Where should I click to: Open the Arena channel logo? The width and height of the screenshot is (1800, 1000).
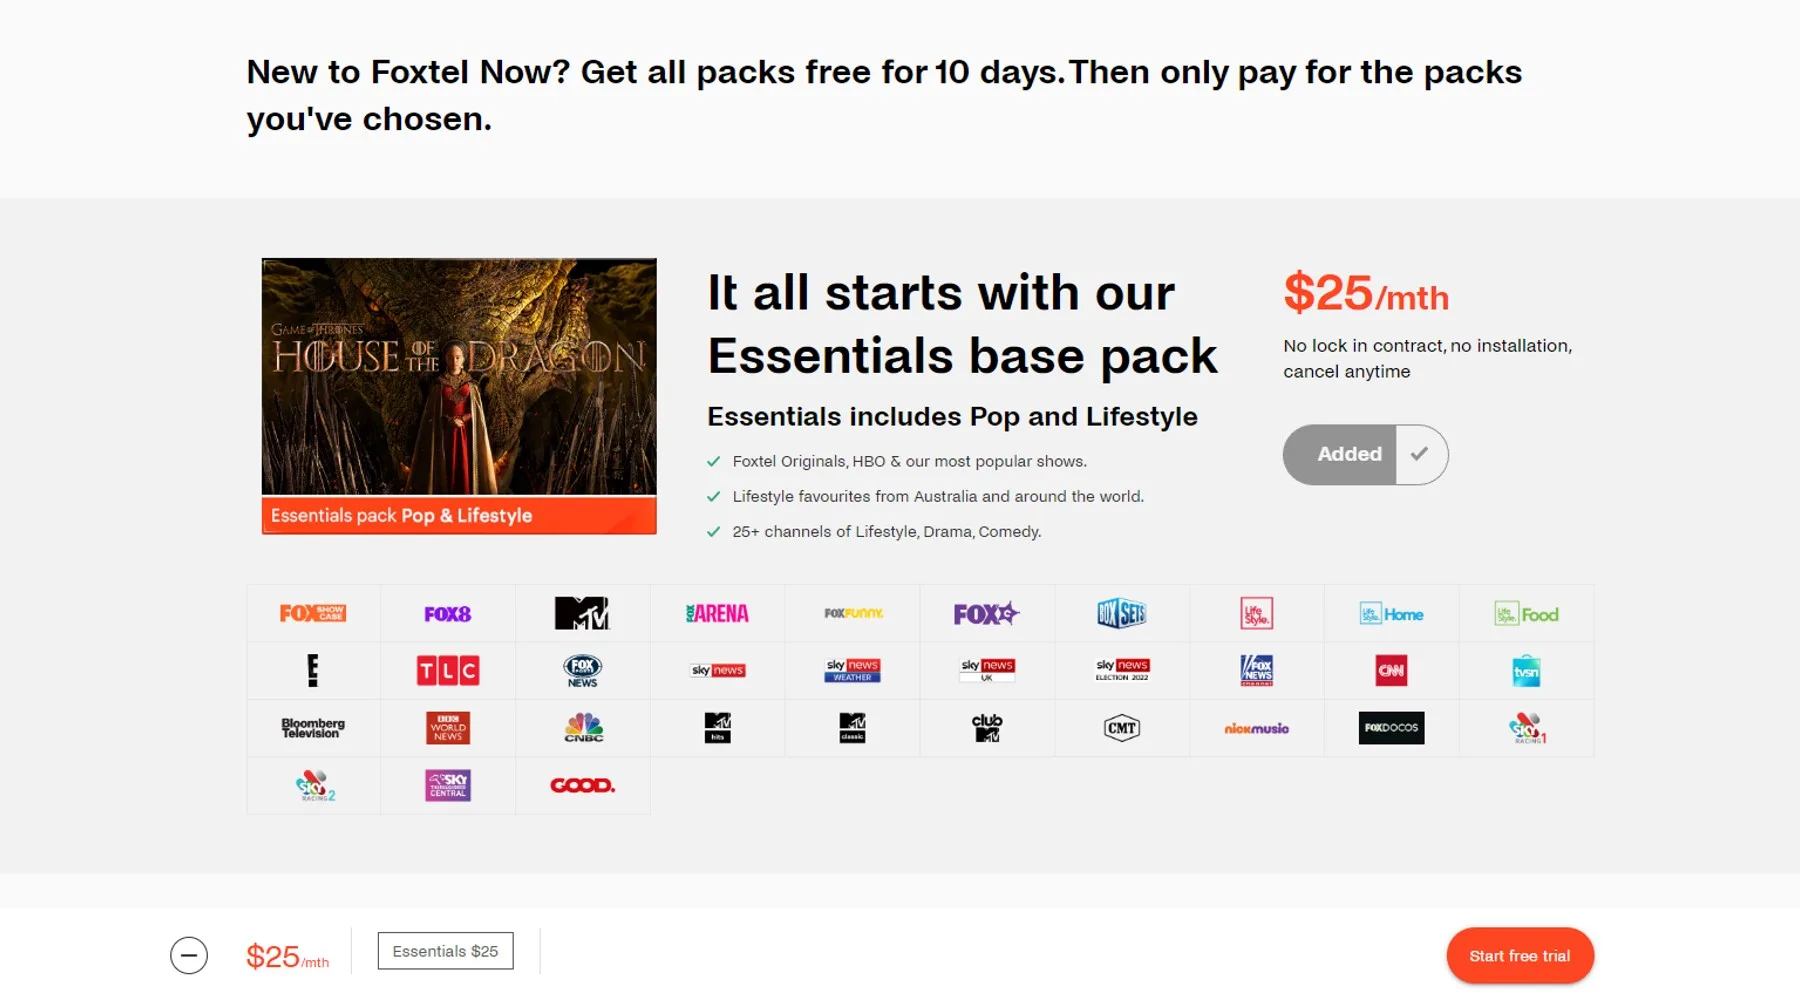717,614
